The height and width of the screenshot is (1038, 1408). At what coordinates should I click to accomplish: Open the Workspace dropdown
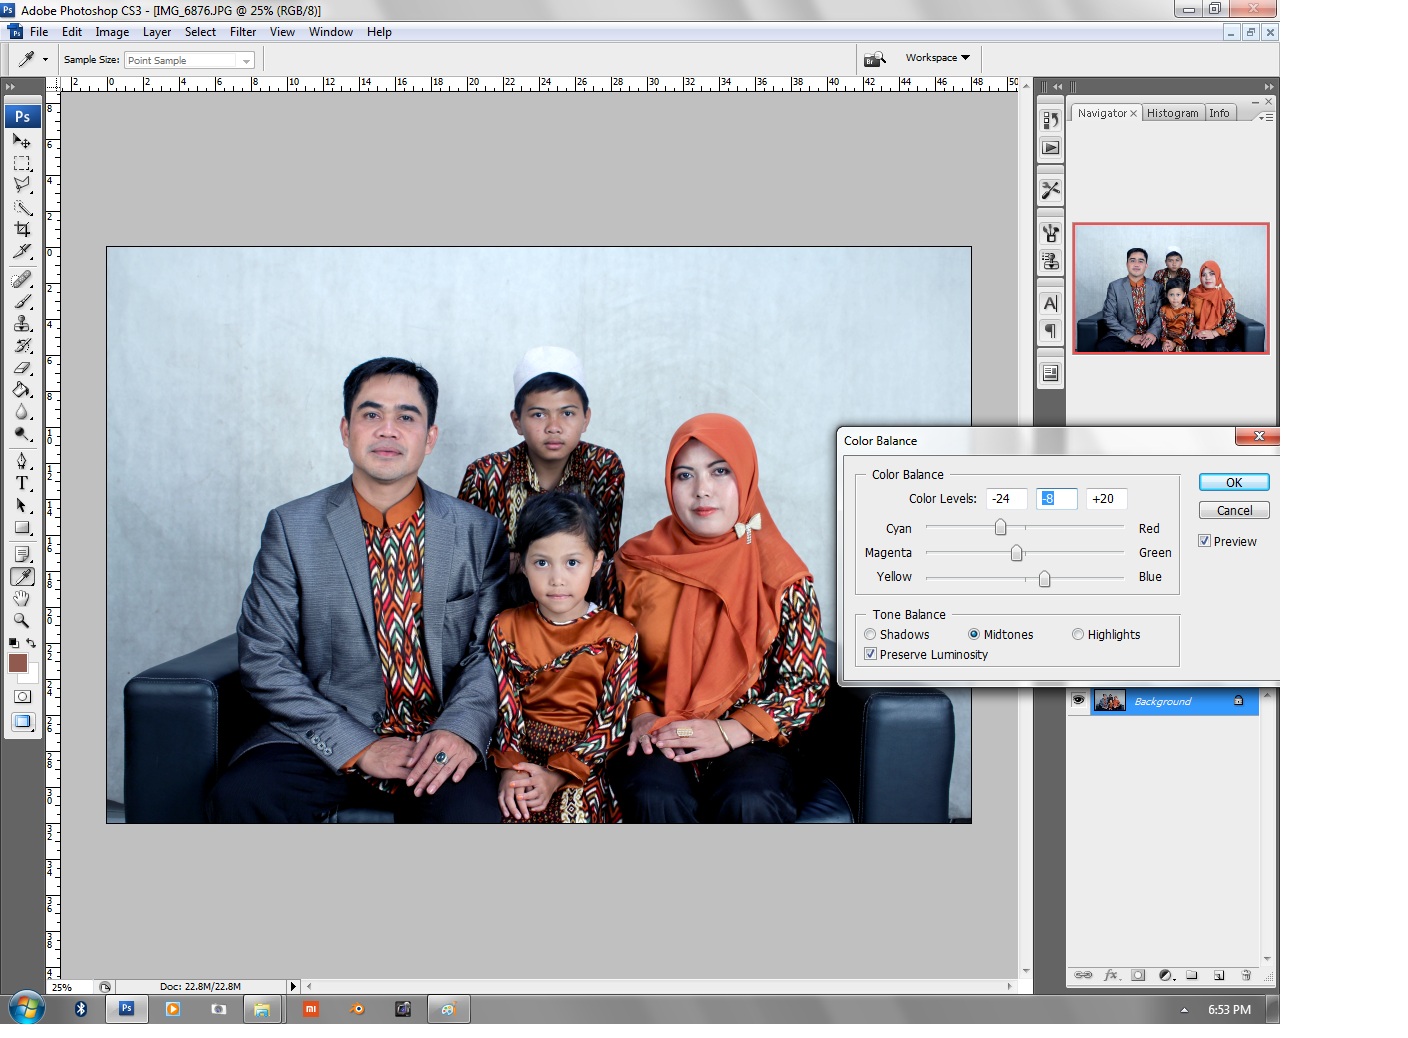(935, 57)
